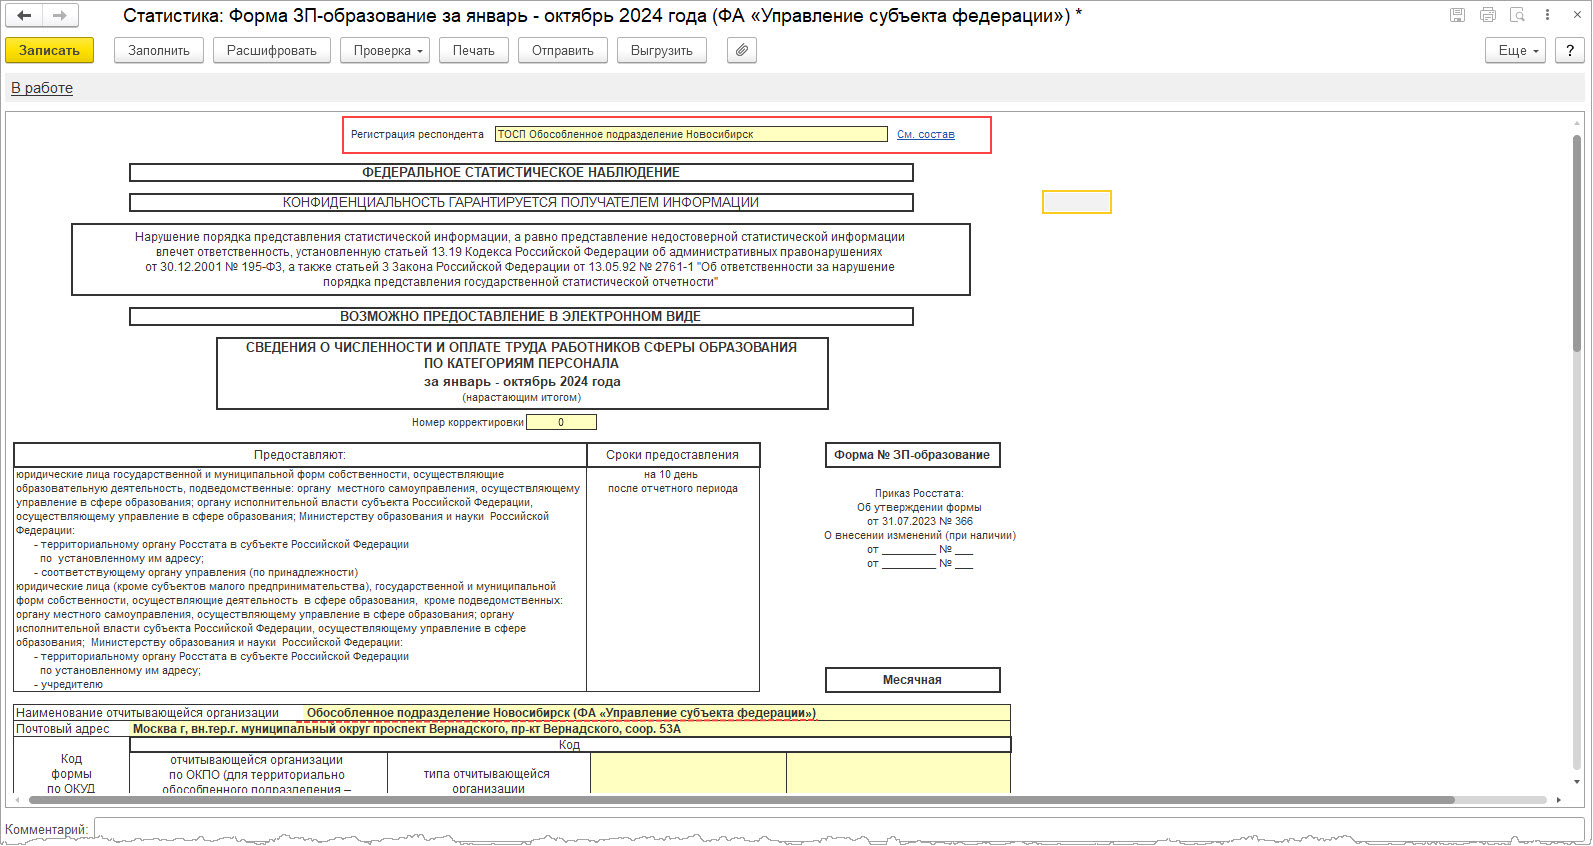This screenshot has width=1593, height=846.
Task: Click the Печать button
Action: click(x=474, y=50)
